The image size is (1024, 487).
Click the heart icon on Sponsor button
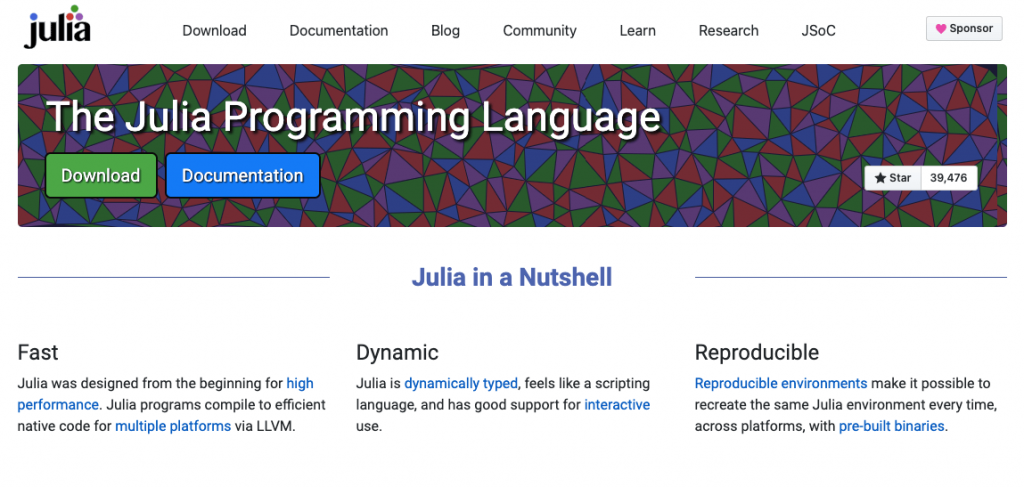[x=940, y=29]
